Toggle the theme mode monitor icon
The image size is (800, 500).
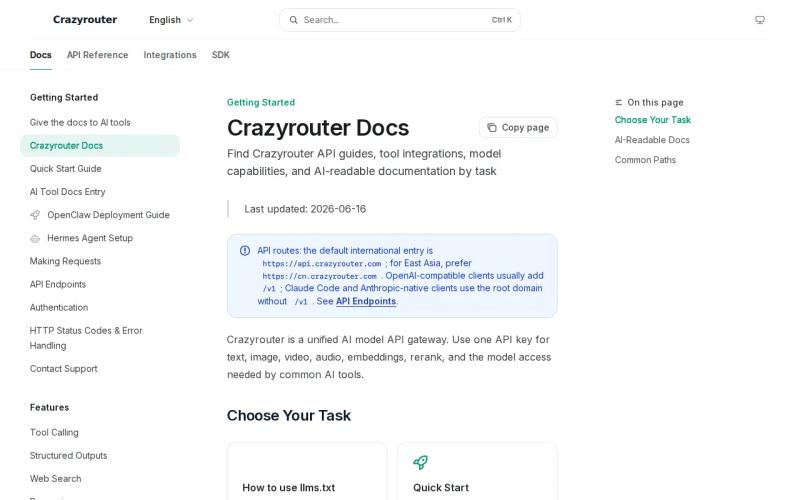760,20
